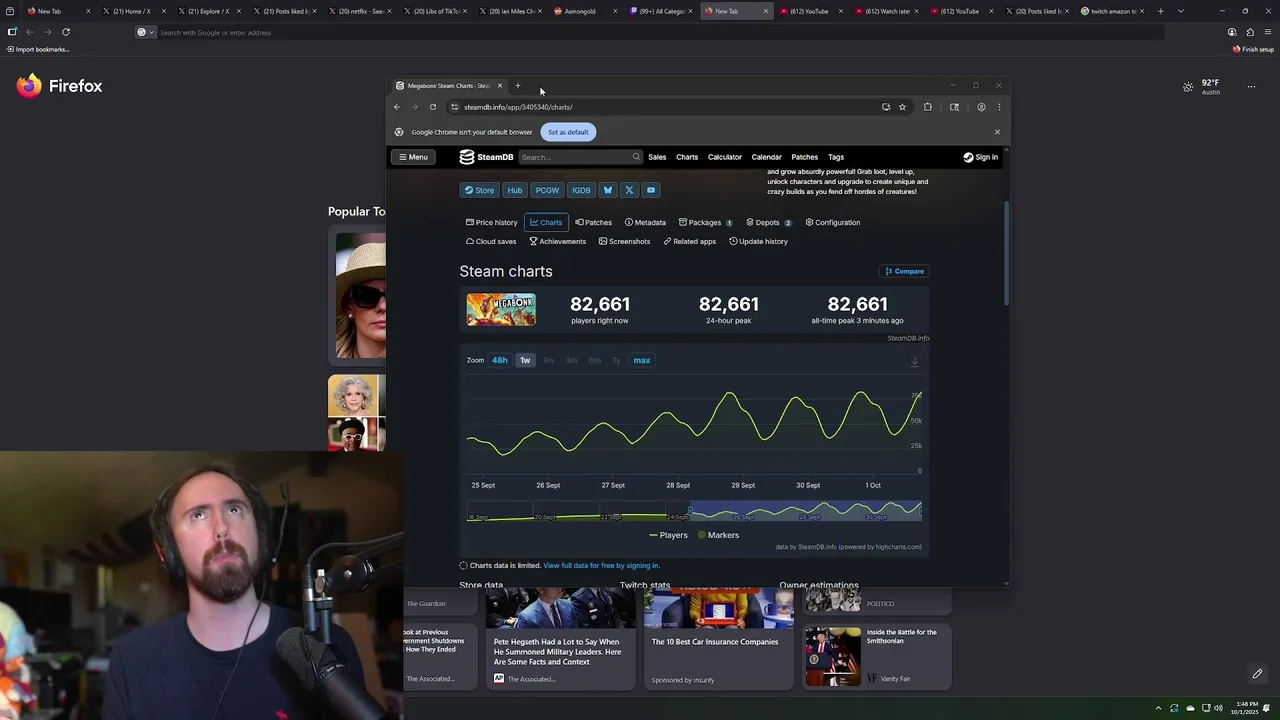Click the Chrome page vertical scrollbar
The width and height of the screenshot is (1280, 720).
(x=1006, y=255)
